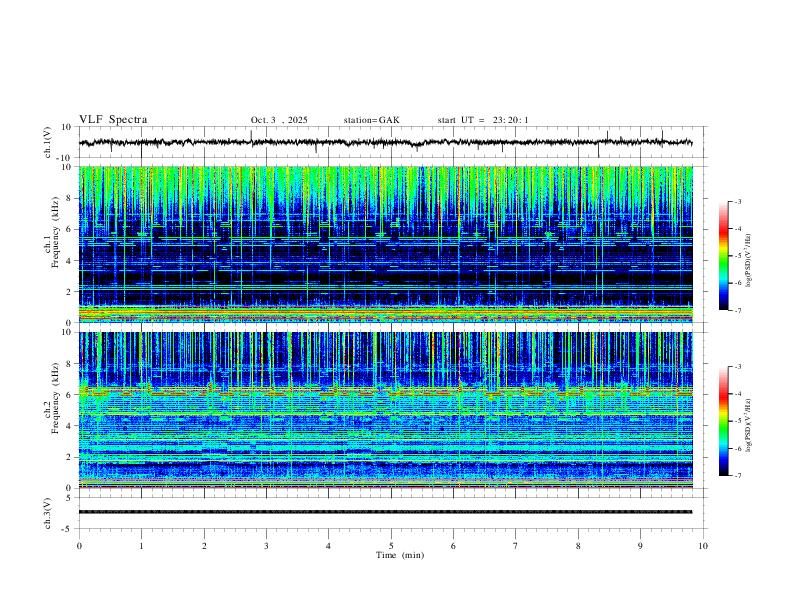
Task: Click the 7 tick label on Time axis
Action: tap(516, 546)
